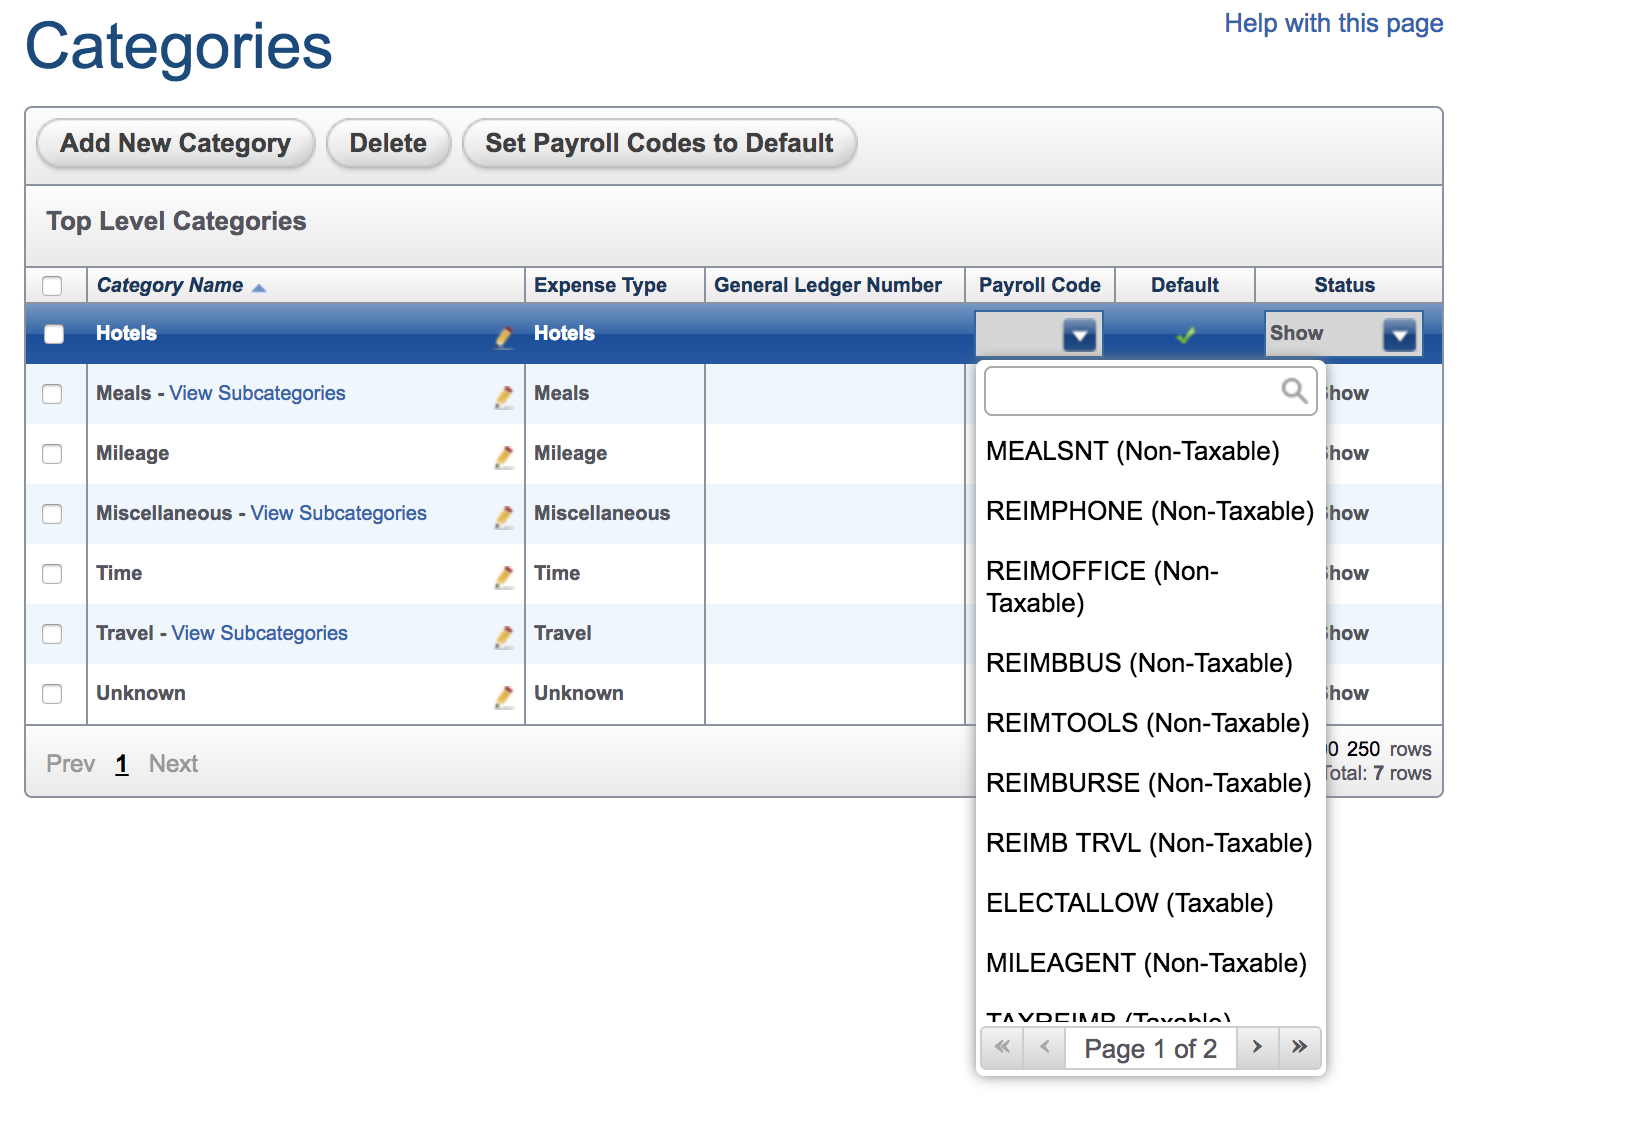Click the edit pencil icon for Unknown

(505, 697)
